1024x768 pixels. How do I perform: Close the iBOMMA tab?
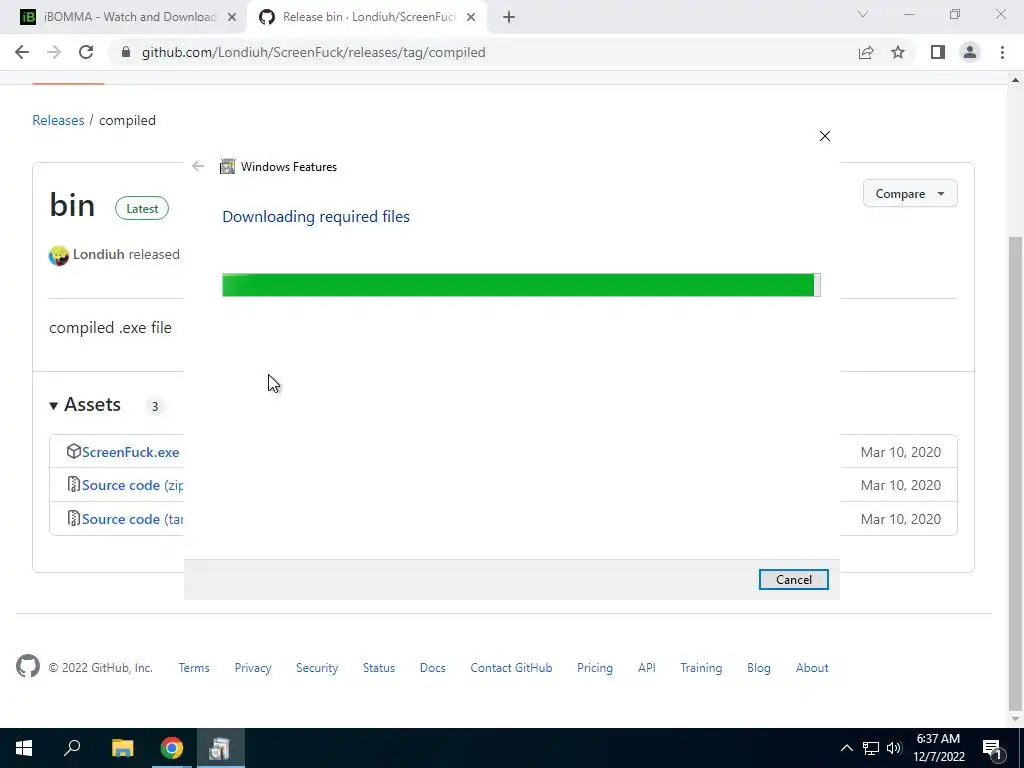click(232, 17)
